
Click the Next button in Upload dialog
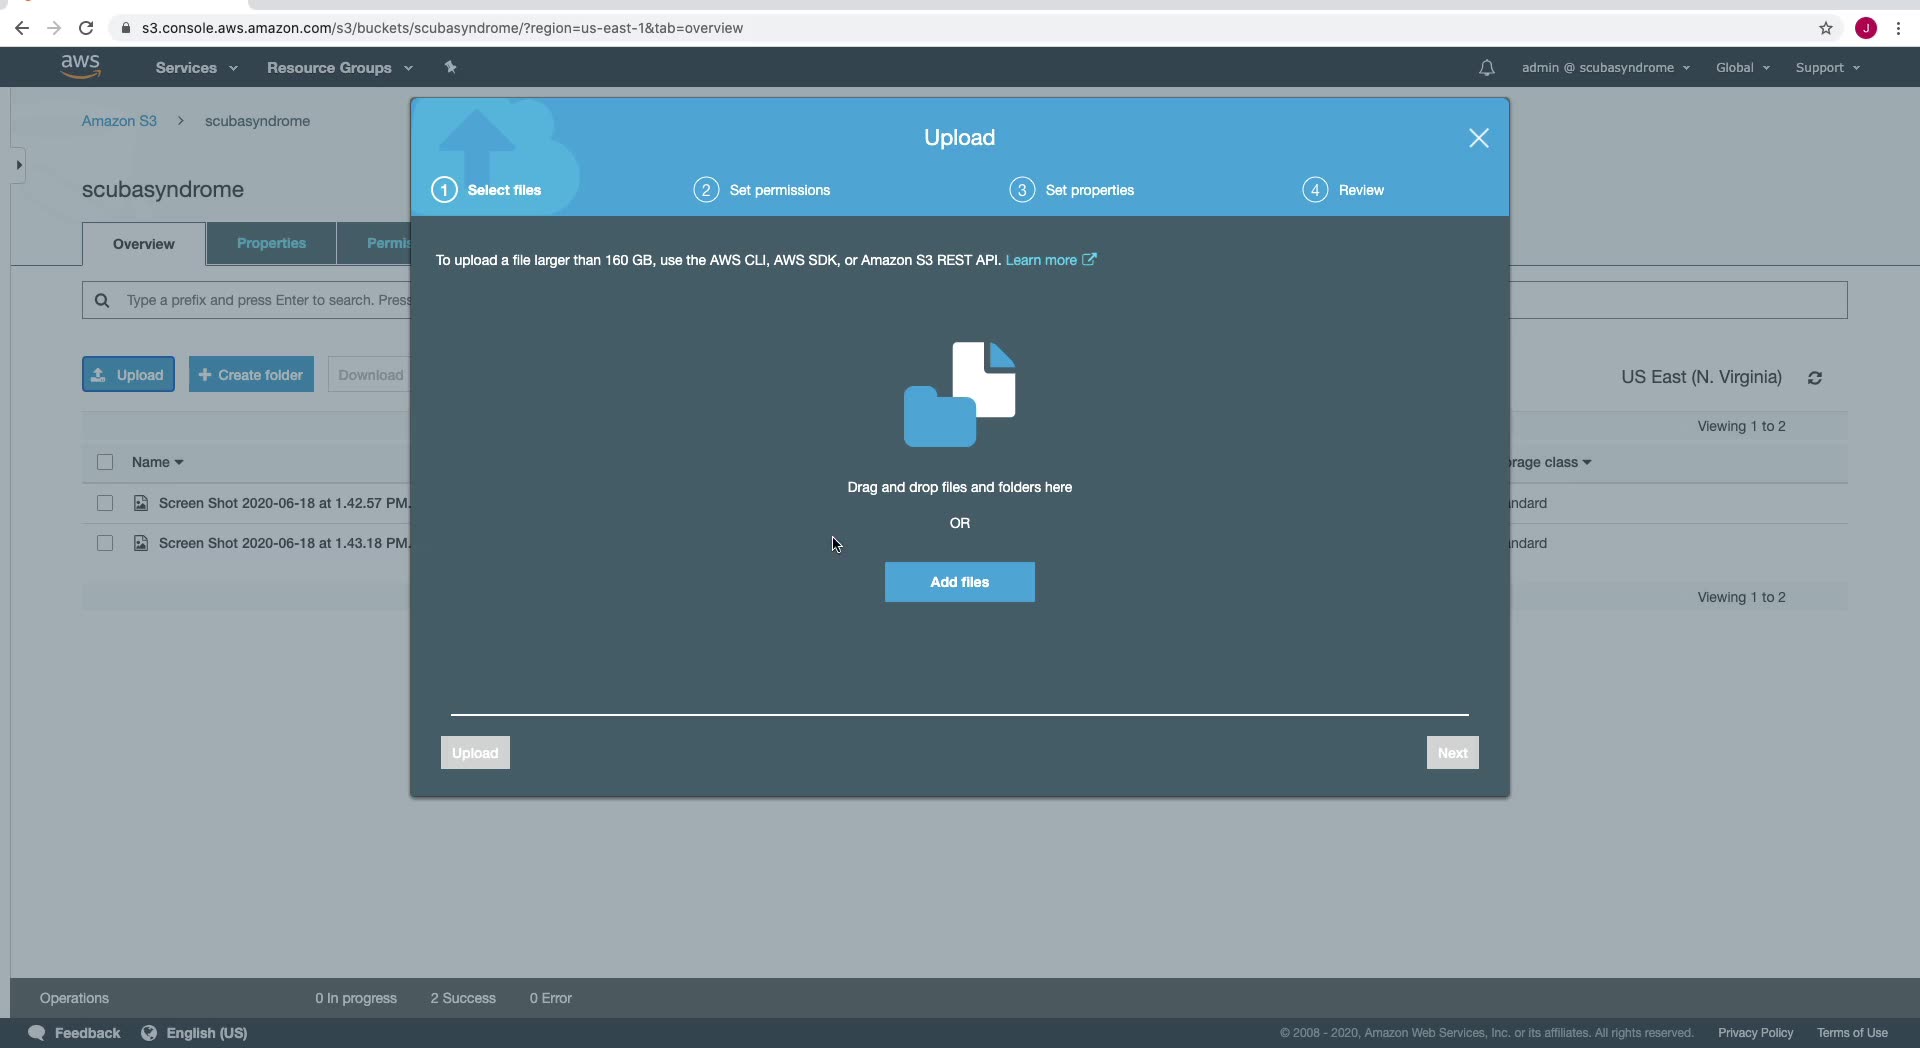[1452, 753]
